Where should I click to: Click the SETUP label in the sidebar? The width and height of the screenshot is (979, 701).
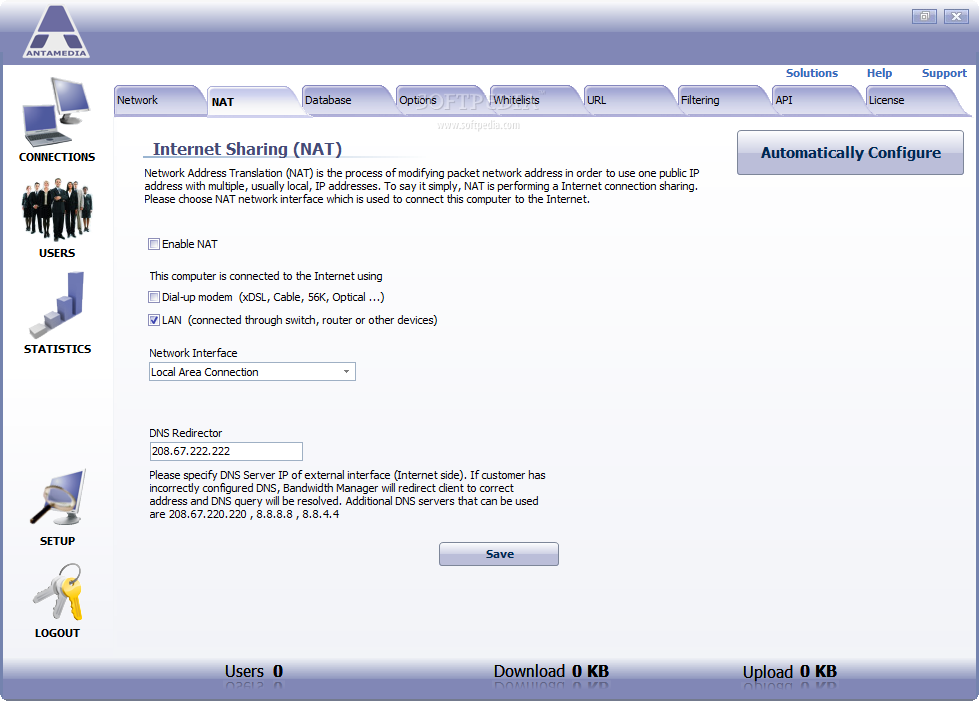57,541
